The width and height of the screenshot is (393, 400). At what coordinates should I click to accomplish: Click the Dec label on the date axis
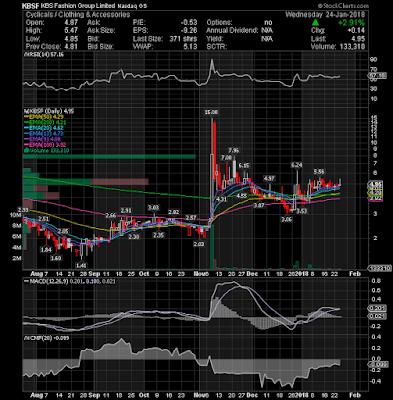253,274
